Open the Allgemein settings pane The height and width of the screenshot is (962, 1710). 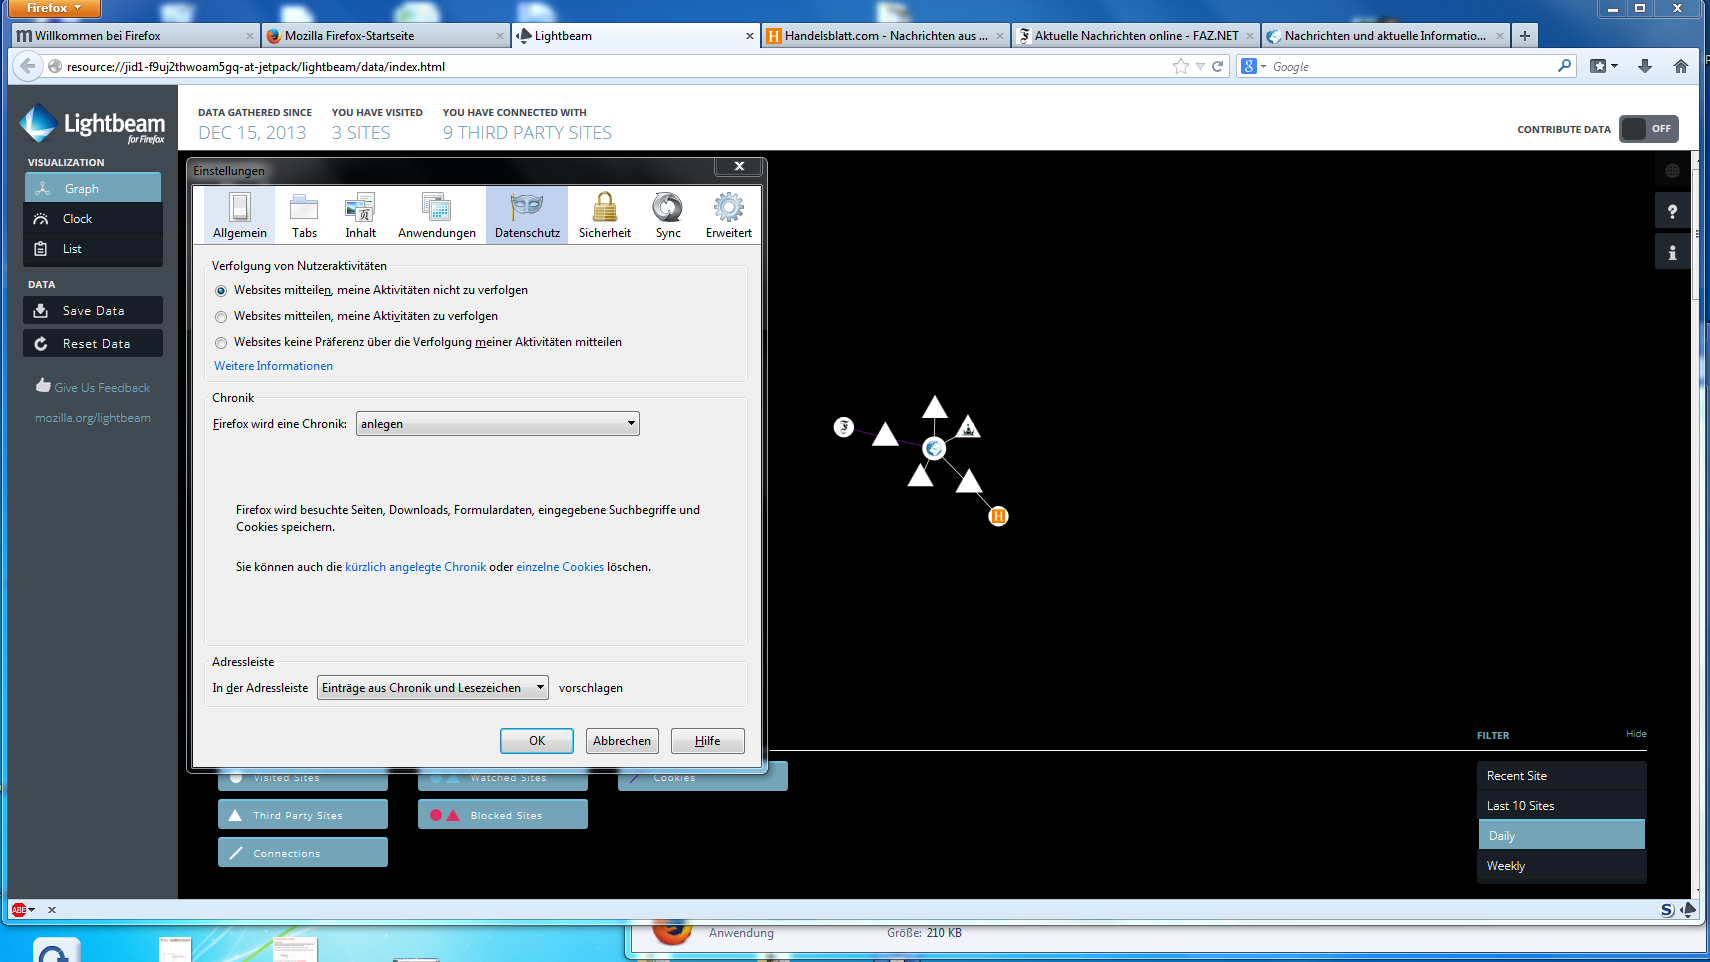pos(240,215)
